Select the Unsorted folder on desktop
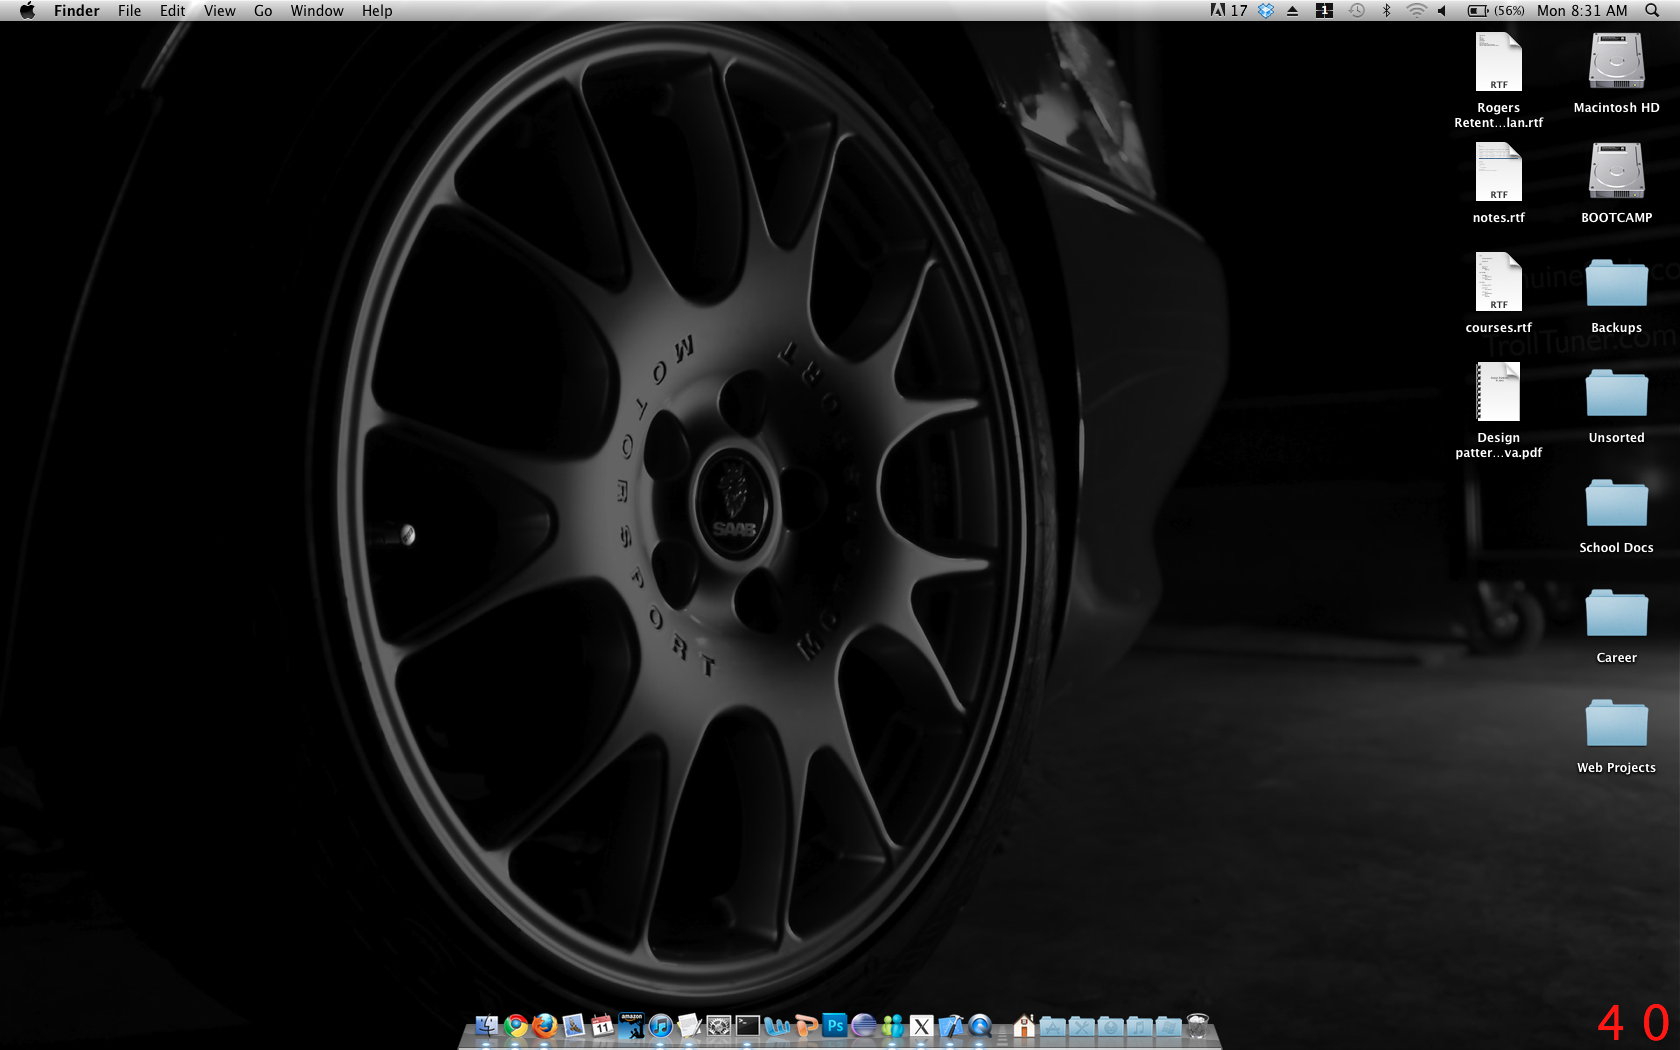 click(x=1616, y=393)
